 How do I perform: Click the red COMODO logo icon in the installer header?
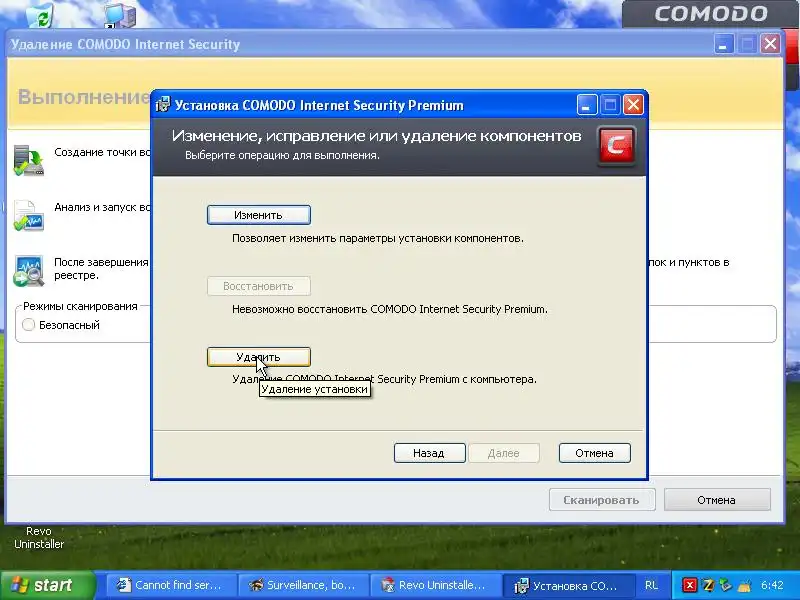[x=616, y=146]
